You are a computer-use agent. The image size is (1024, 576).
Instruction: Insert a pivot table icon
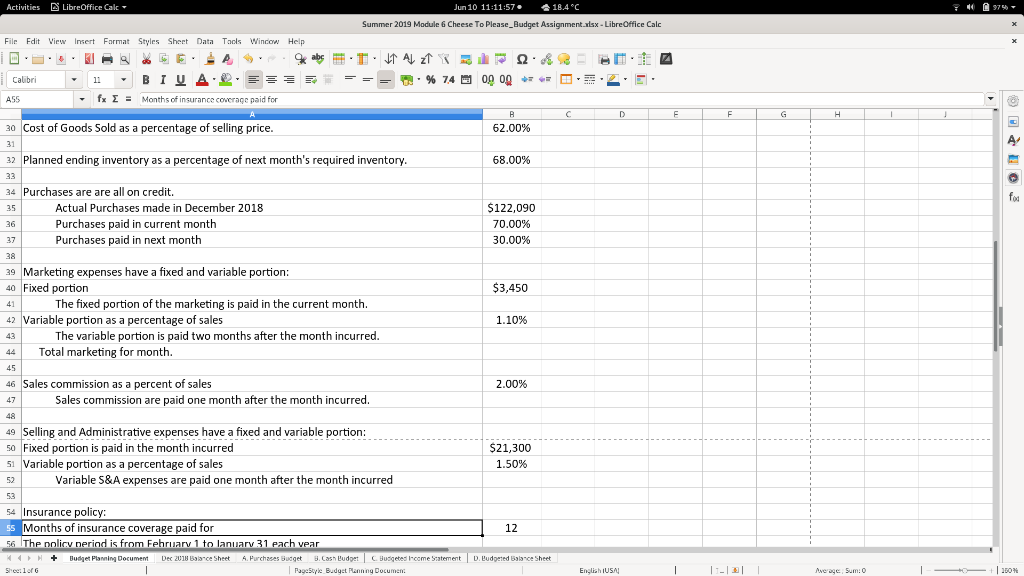(501, 59)
